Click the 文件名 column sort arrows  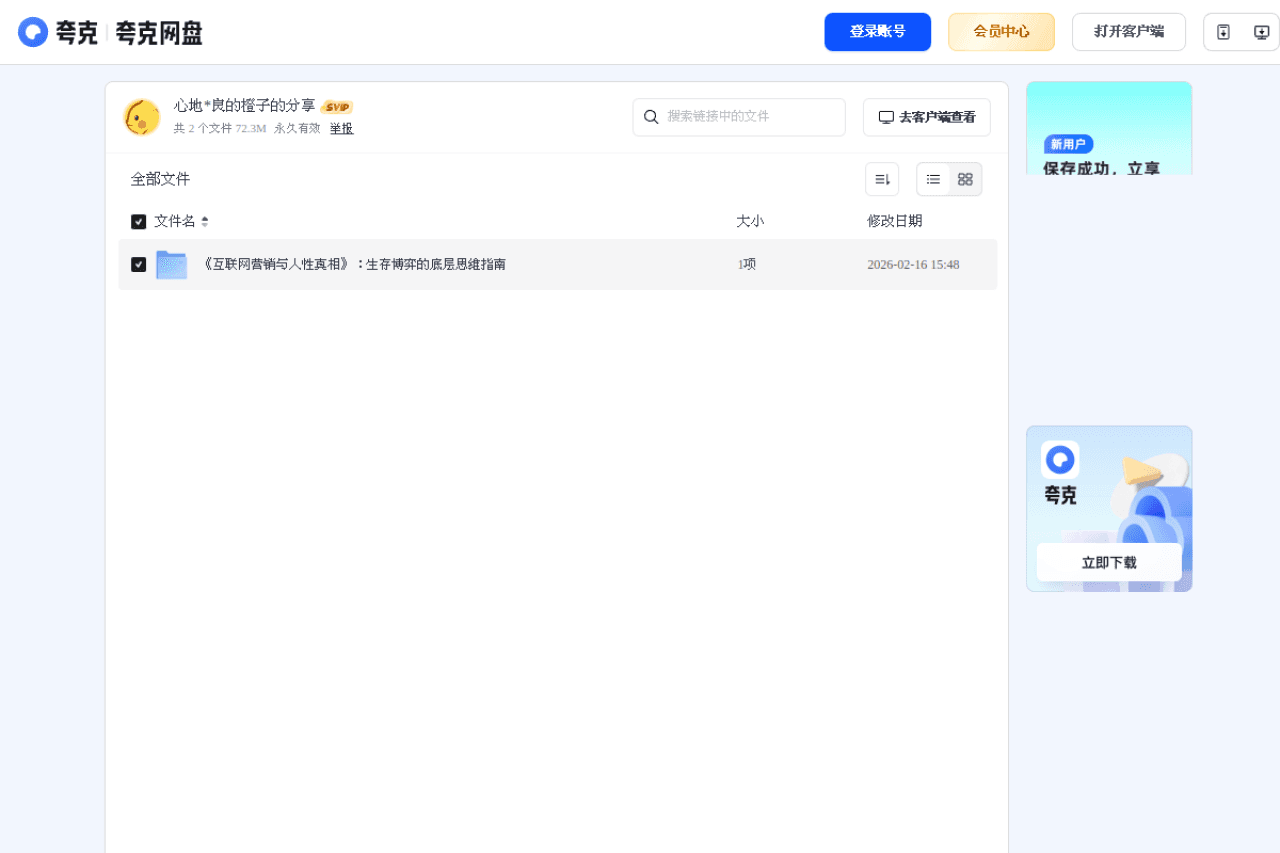[204, 221]
